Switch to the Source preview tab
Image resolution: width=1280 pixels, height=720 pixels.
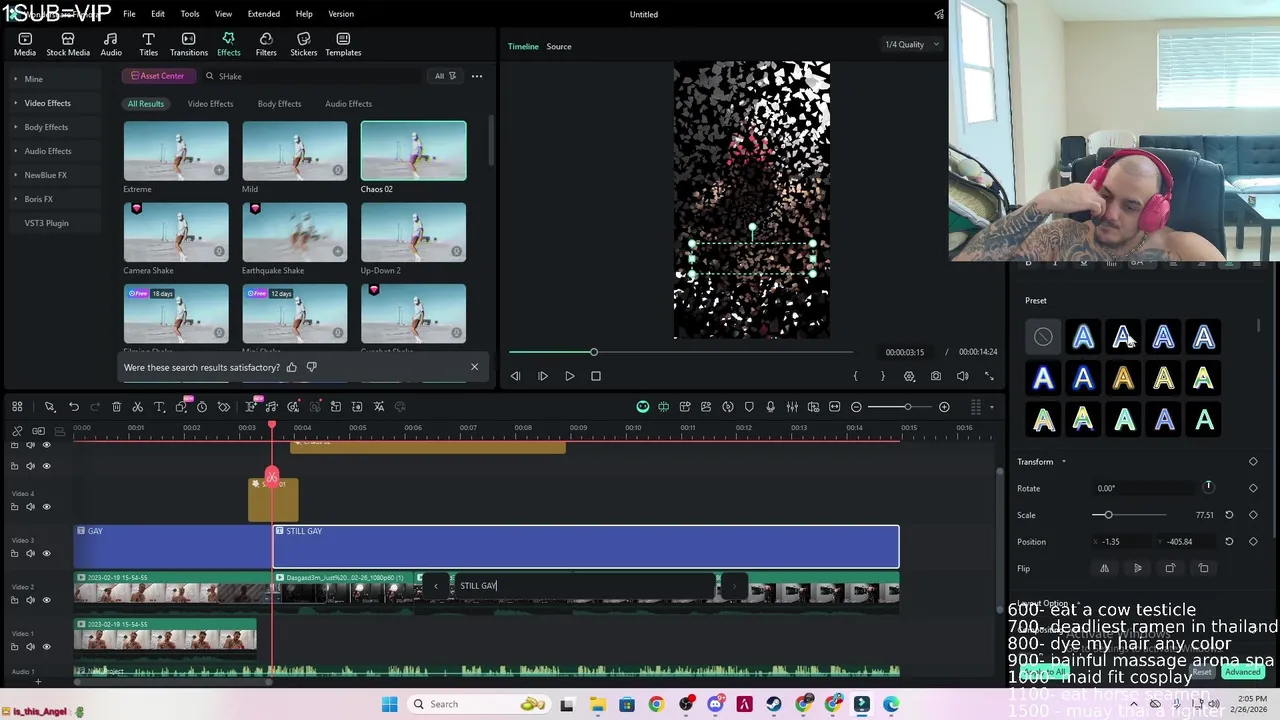[559, 46]
